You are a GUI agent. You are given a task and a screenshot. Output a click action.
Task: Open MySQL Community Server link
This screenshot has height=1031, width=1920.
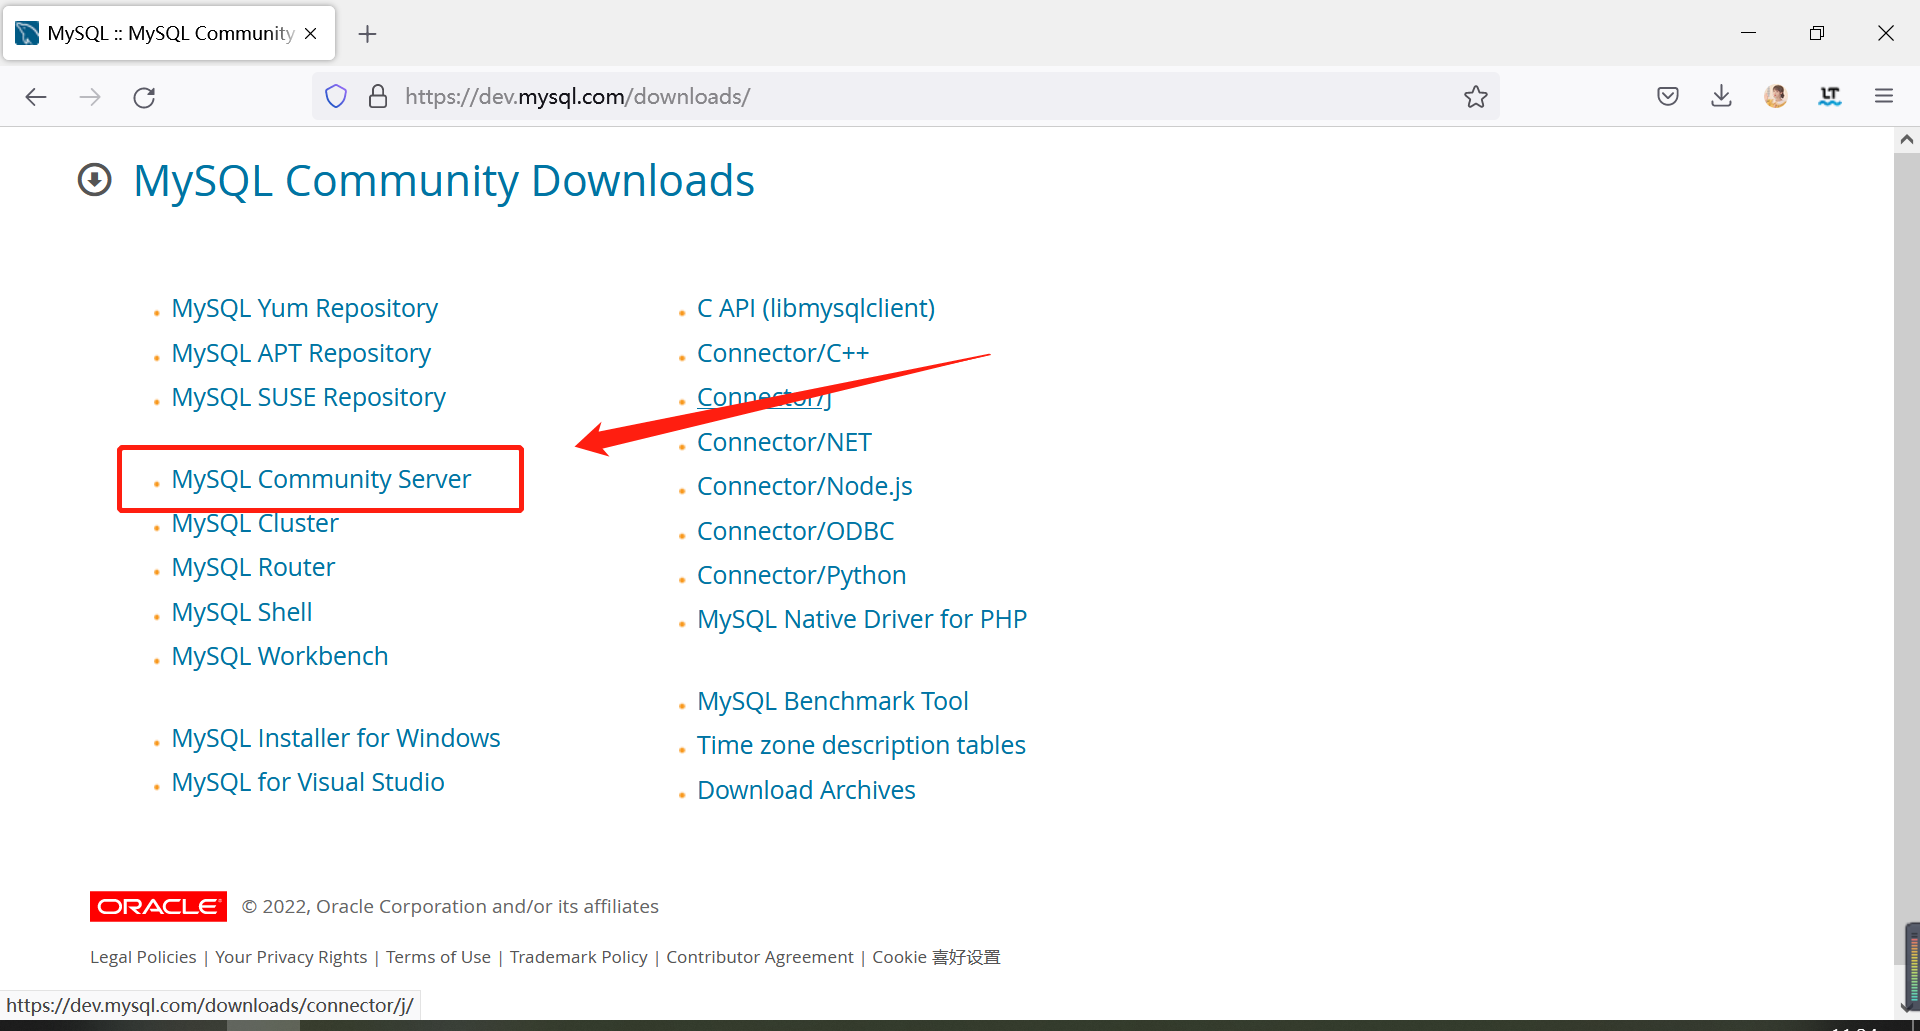[x=321, y=479]
